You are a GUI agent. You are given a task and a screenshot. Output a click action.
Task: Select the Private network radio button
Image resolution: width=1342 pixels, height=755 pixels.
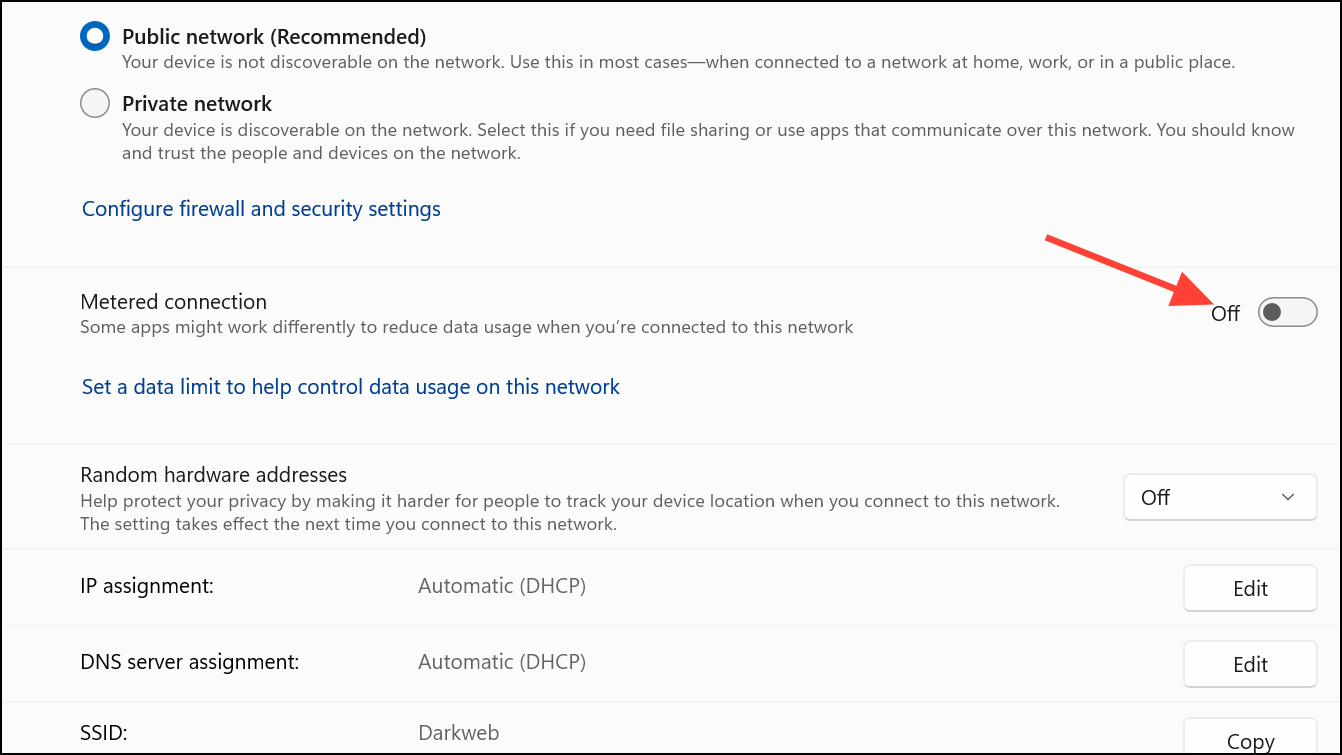click(x=94, y=103)
